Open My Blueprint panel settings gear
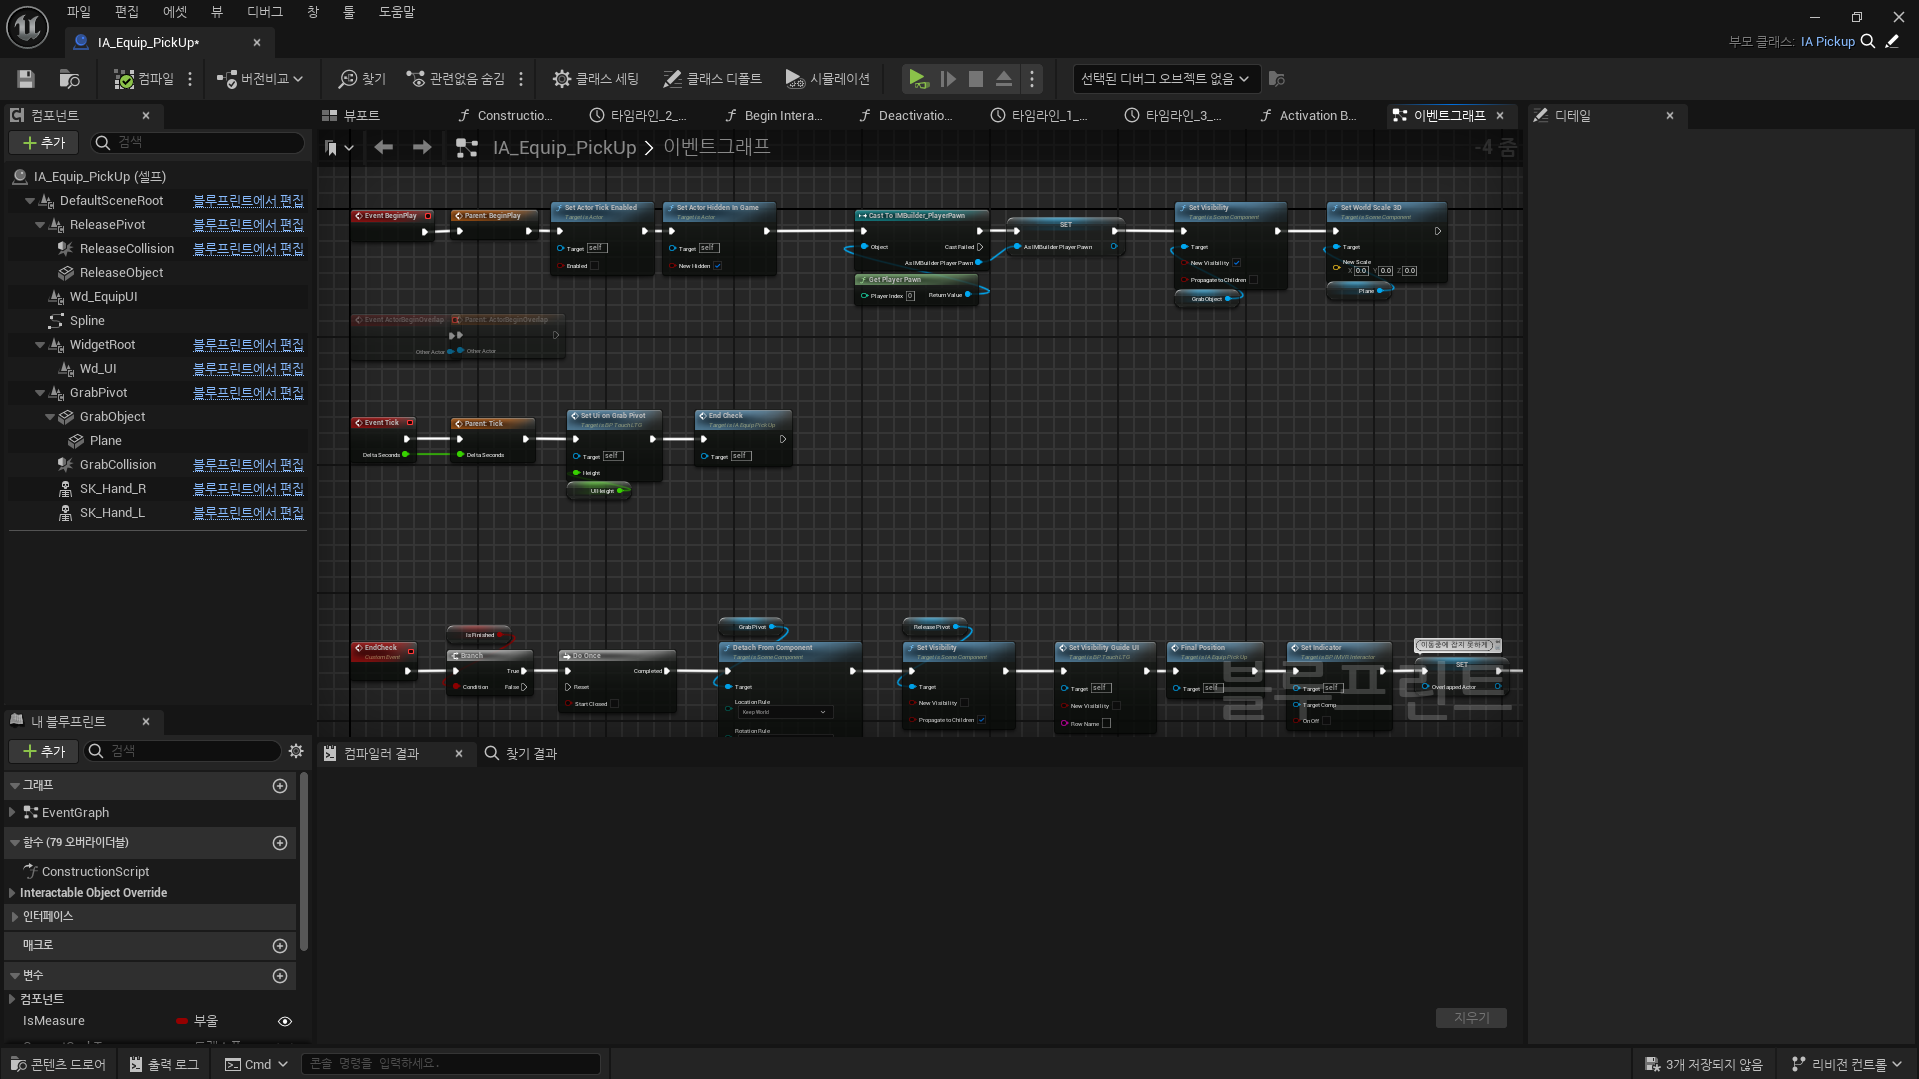 tap(296, 751)
